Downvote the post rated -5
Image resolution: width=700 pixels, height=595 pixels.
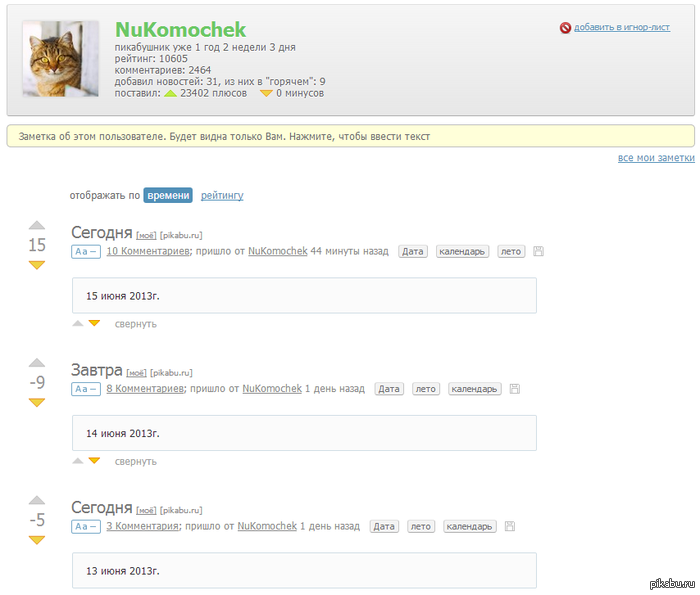tap(37, 540)
